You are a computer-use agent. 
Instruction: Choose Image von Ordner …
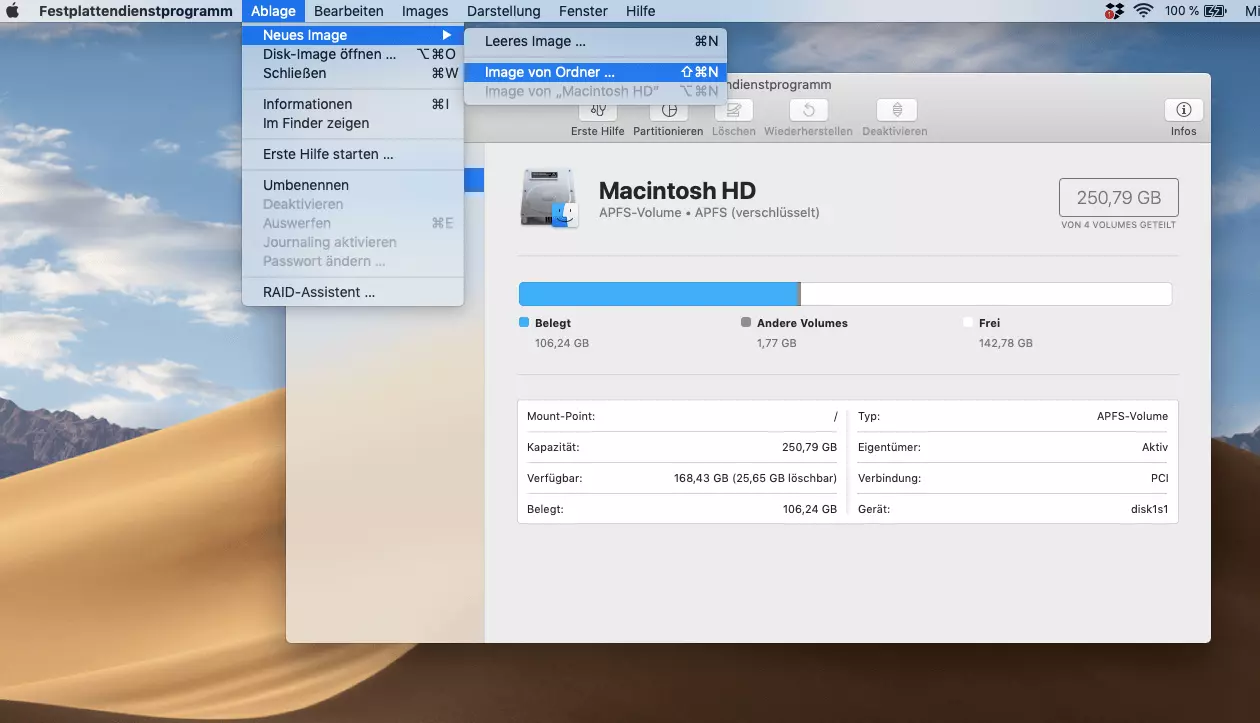(596, 72)
